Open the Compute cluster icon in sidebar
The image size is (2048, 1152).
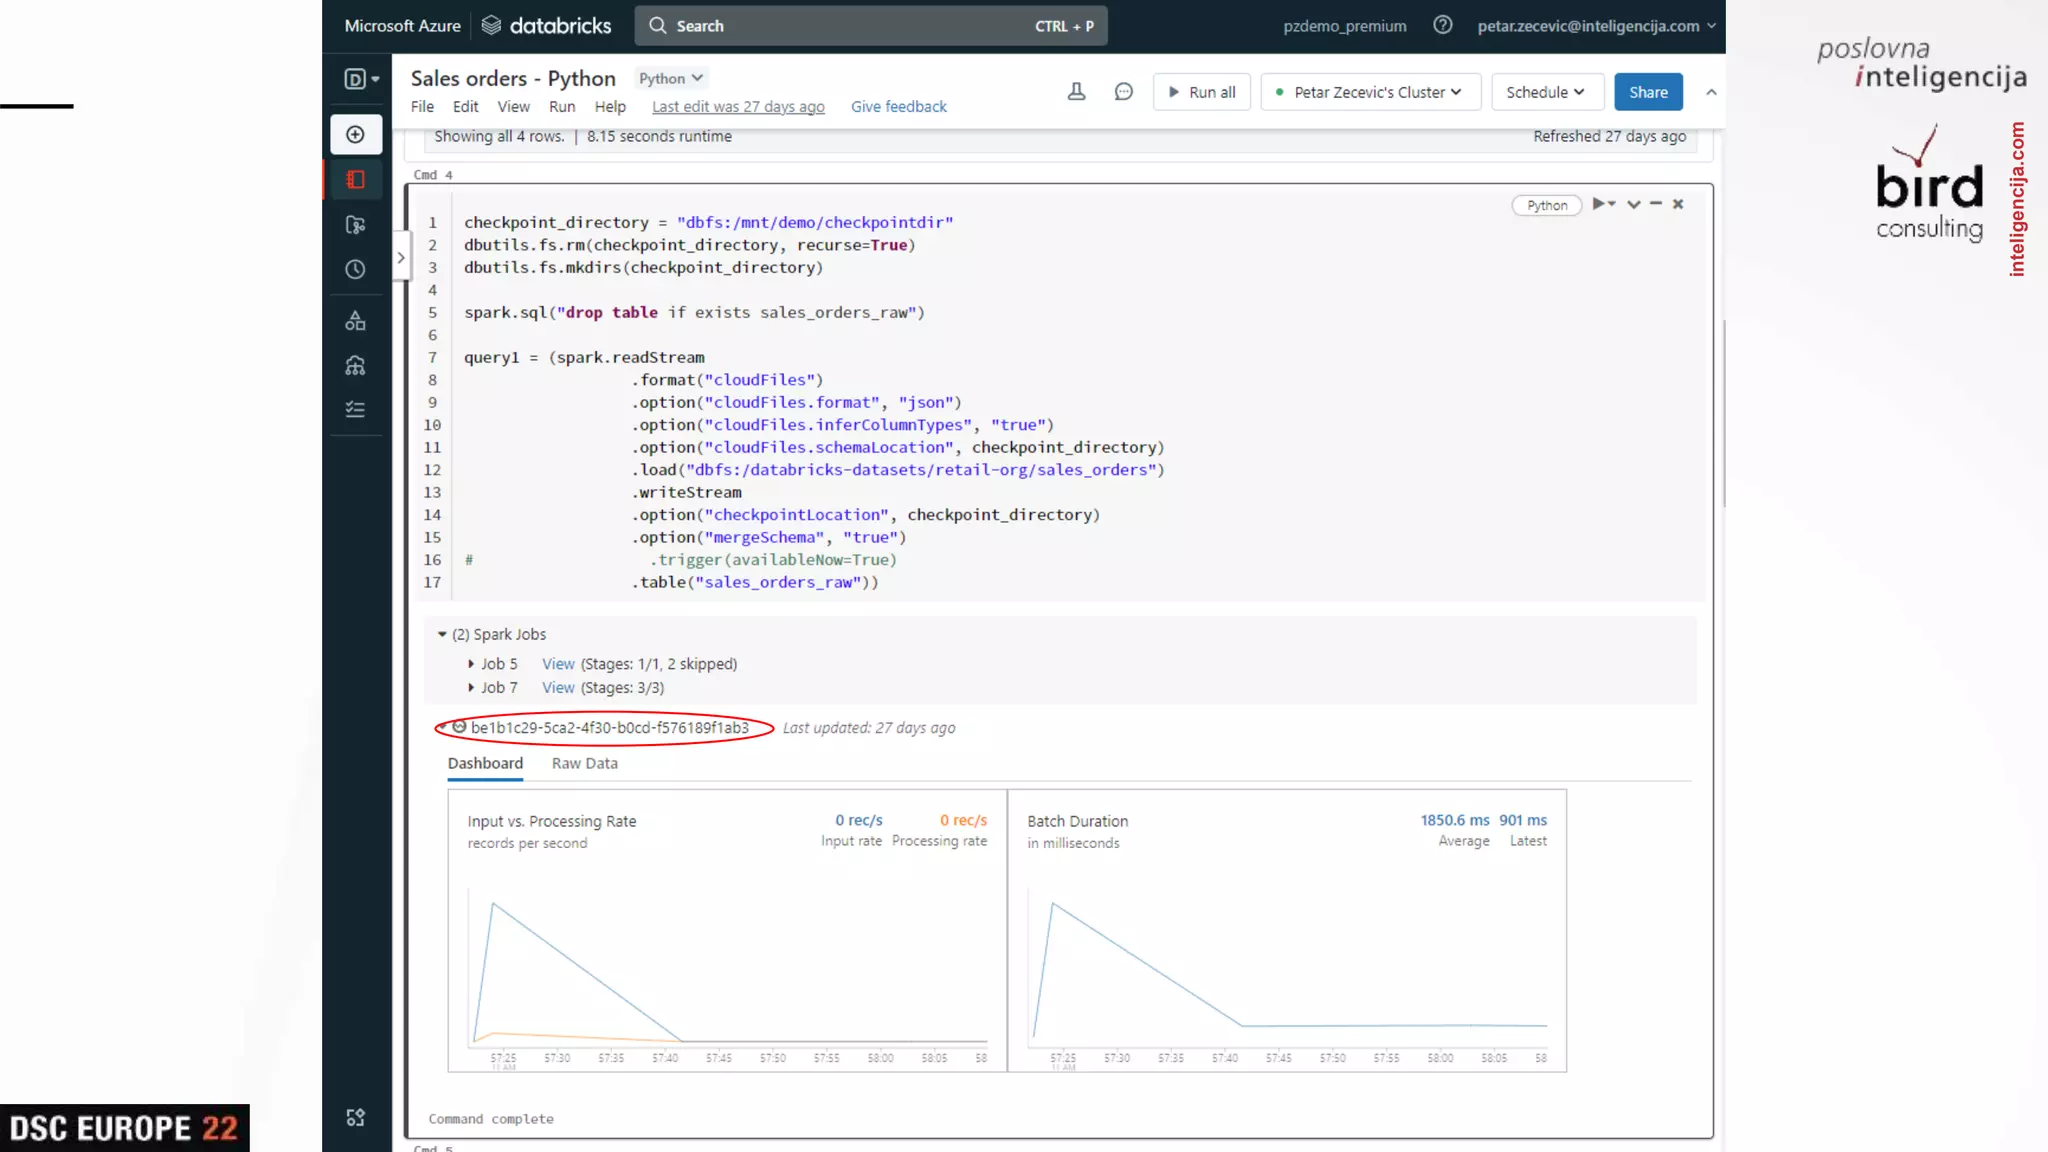[355, 366]
